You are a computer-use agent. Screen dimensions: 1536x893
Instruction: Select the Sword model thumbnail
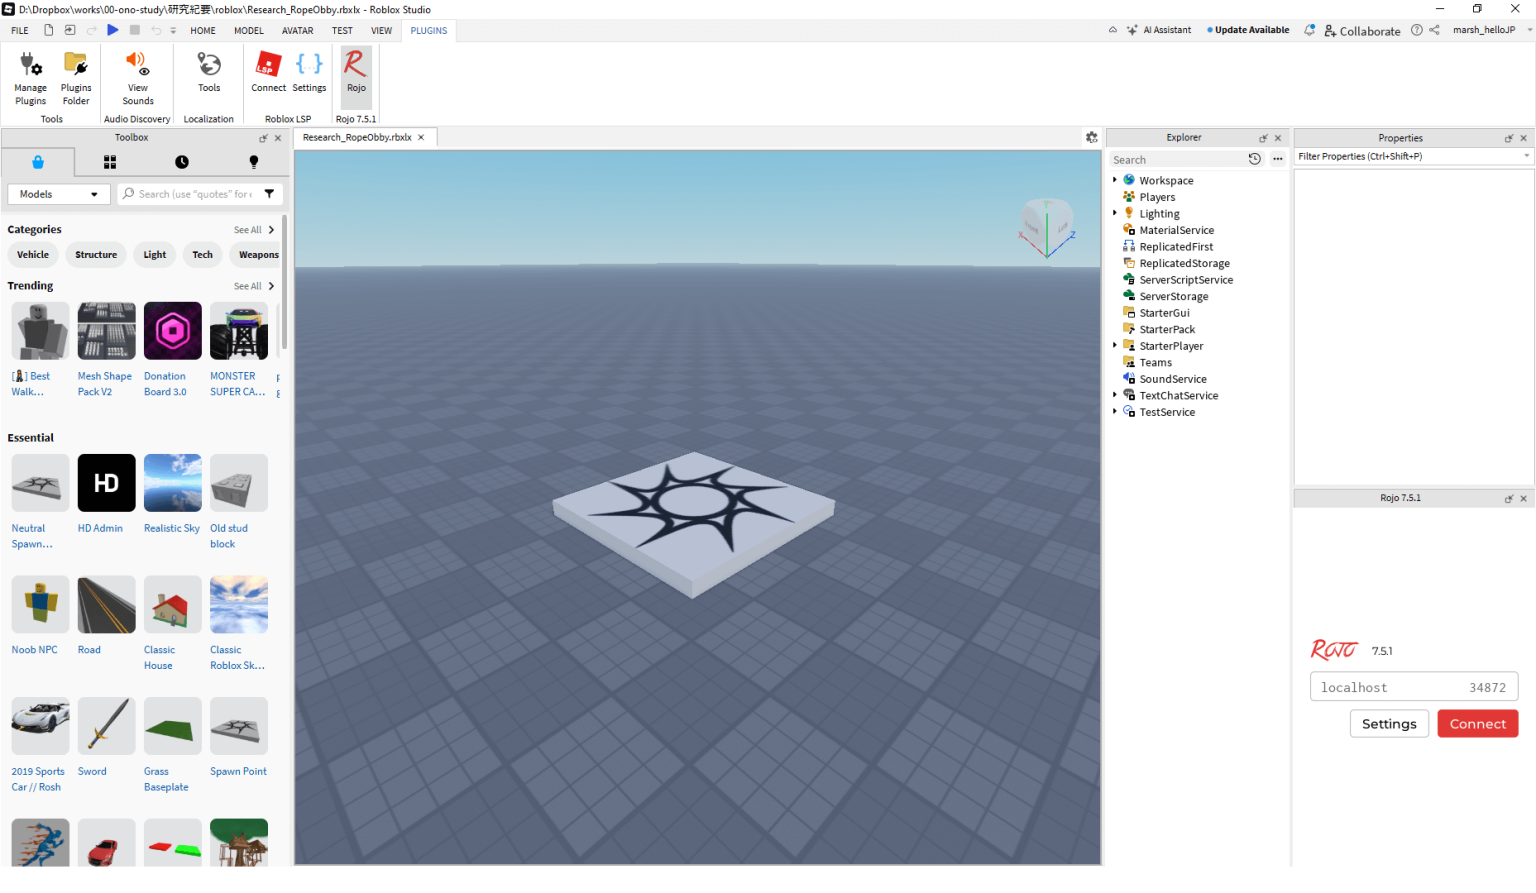pos(105,725)
